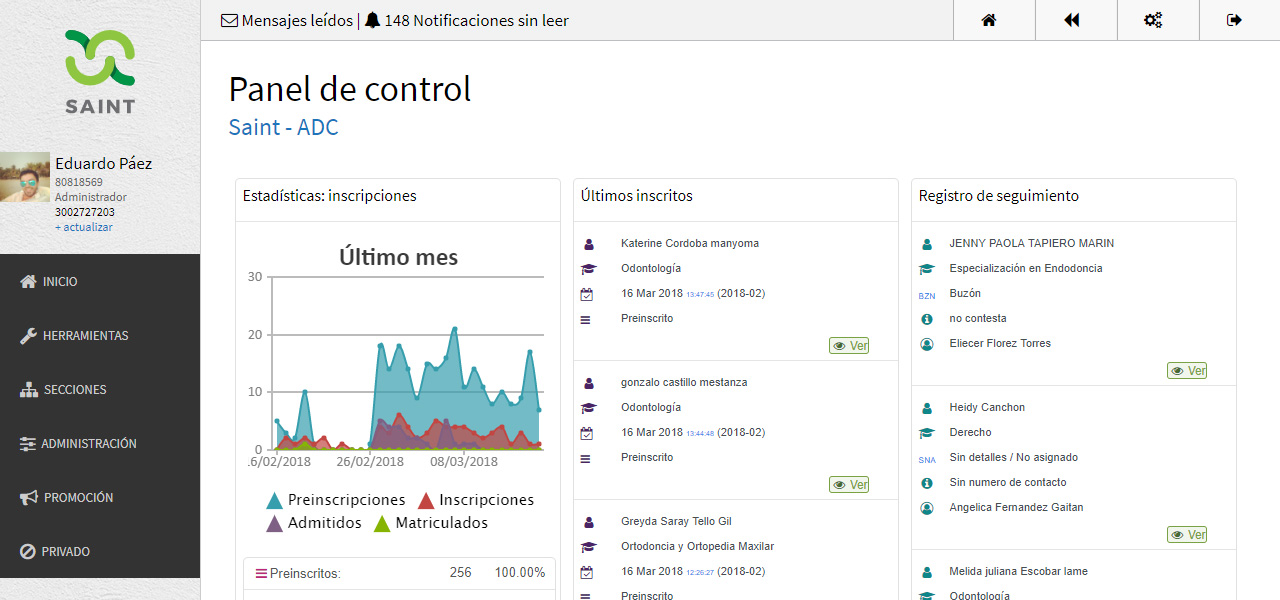This screenshot has height=600, width=1280.
Task: Click list icon beside Katerine's Preinscrito status
Action: 586,319
